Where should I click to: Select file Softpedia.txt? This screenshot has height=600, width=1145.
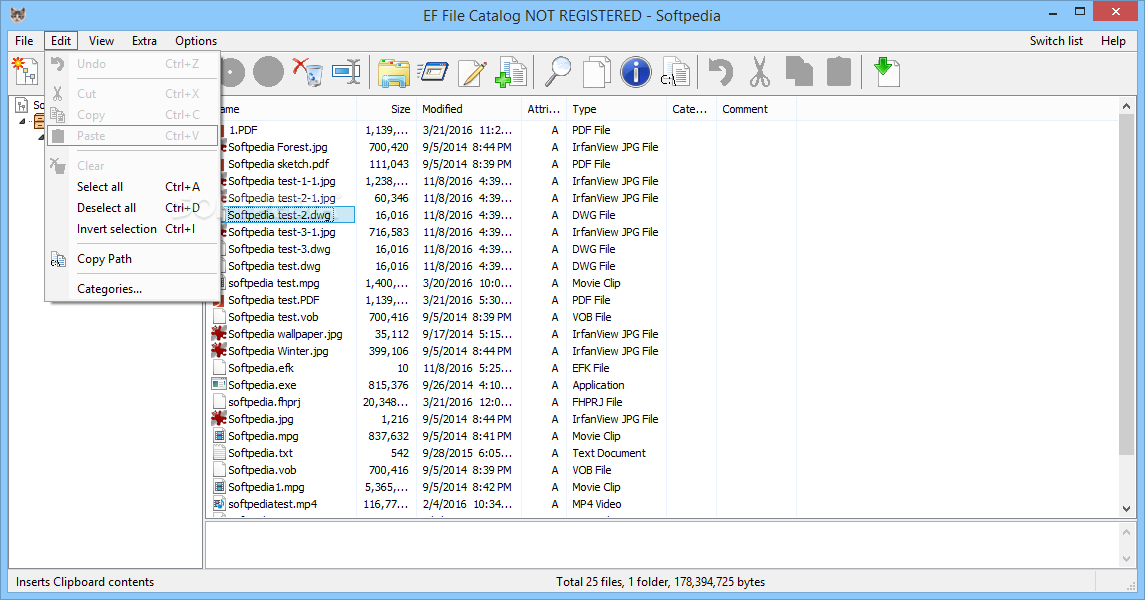[x=260, y=453]
